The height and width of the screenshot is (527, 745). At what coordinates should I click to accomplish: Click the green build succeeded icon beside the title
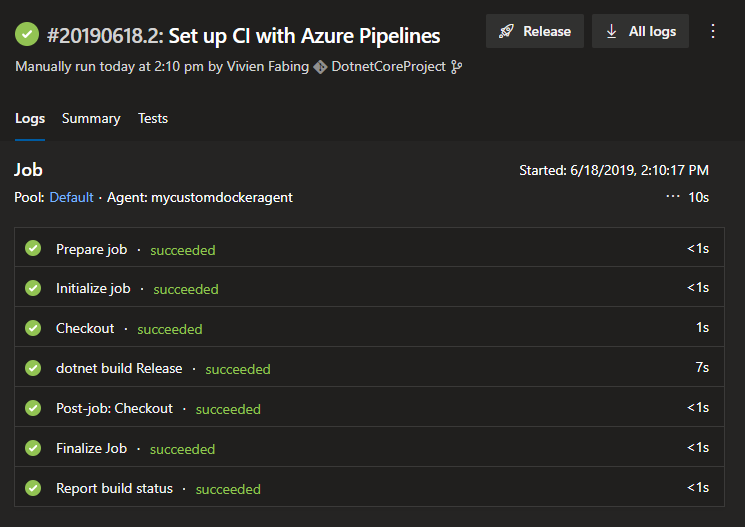[x=27, y=34]
